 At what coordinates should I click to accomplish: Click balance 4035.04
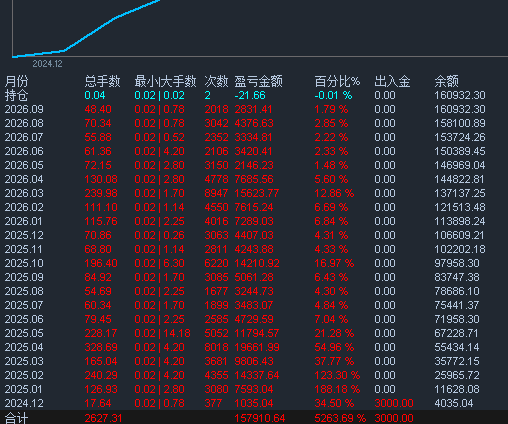point(454,404)
